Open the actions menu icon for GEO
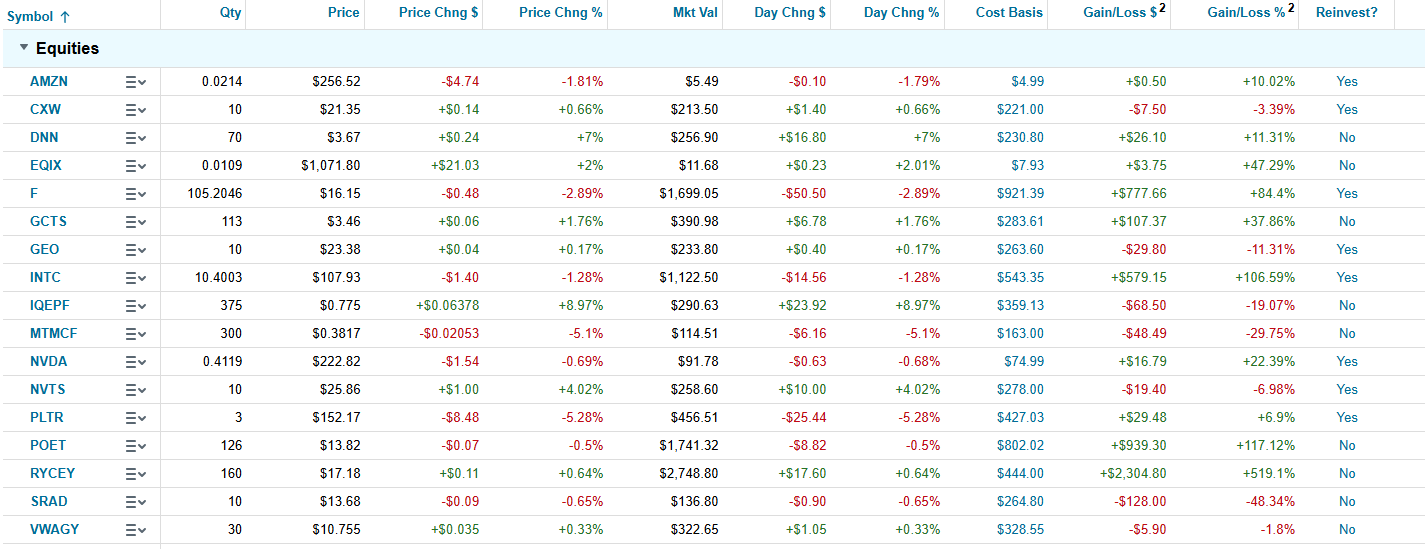 pos(136,250)
